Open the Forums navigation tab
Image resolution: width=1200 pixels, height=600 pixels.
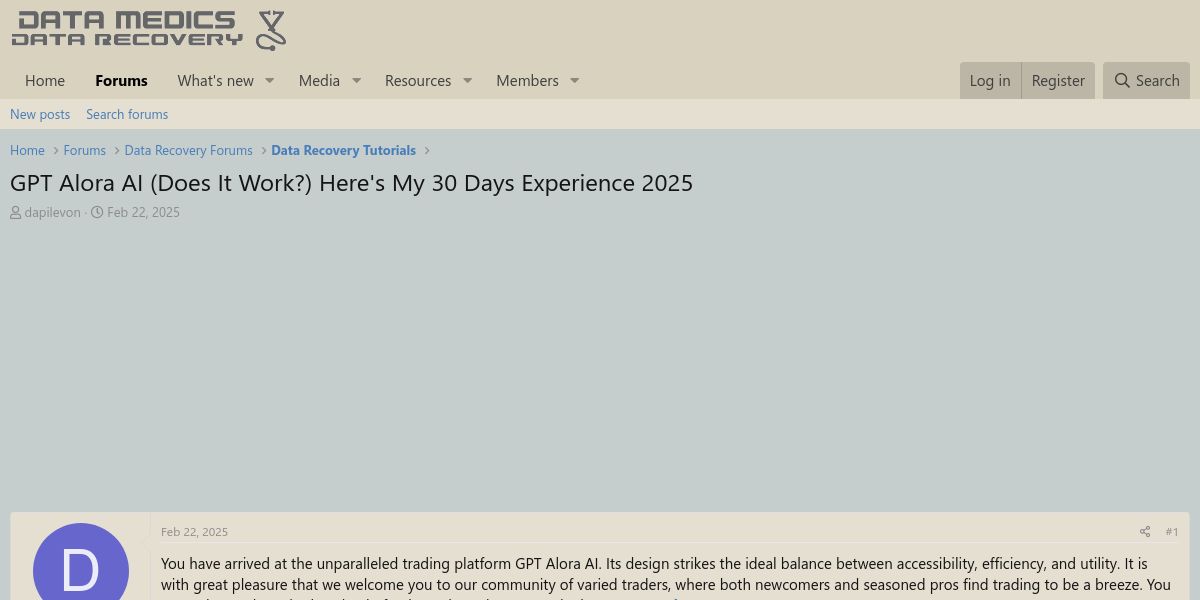(121, 81)
